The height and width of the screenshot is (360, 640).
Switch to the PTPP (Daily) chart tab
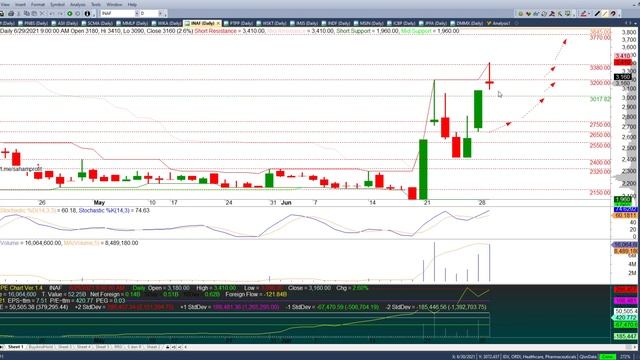pos(238,23)
